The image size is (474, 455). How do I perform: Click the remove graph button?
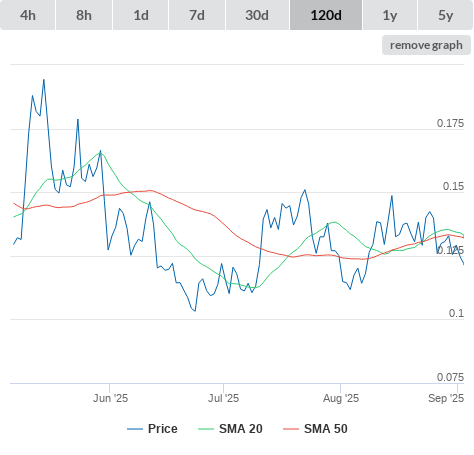[x=426, y=45]
